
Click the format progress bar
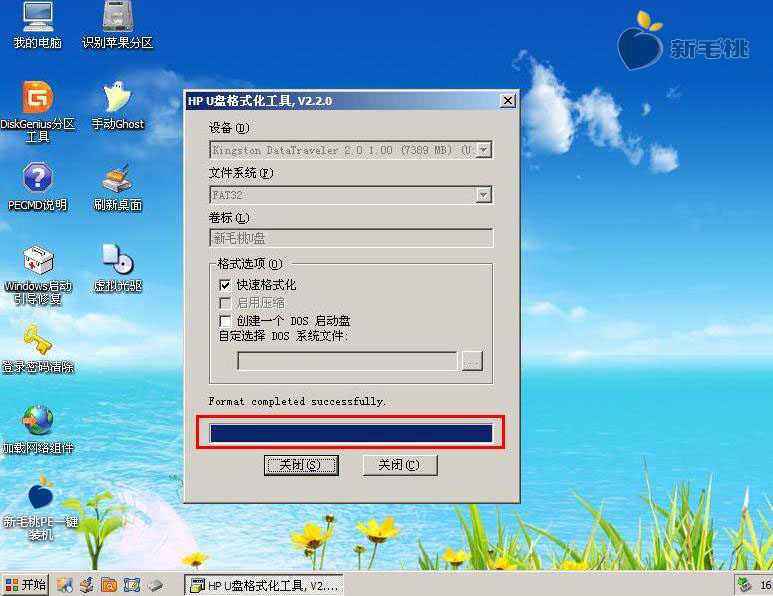click(x=351, y=433)
